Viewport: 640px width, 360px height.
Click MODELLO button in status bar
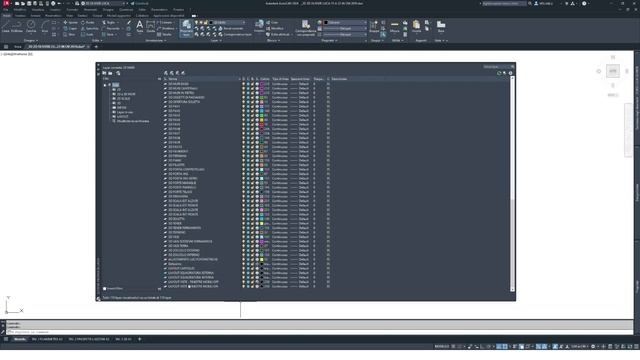441,347
